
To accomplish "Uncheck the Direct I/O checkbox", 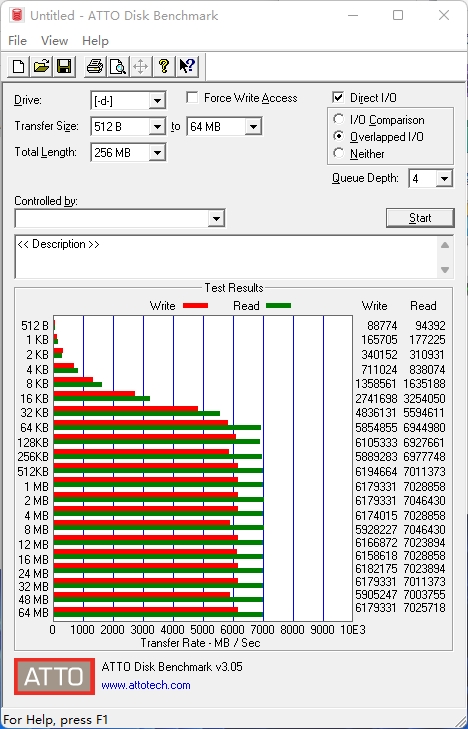I will point(338,98).
